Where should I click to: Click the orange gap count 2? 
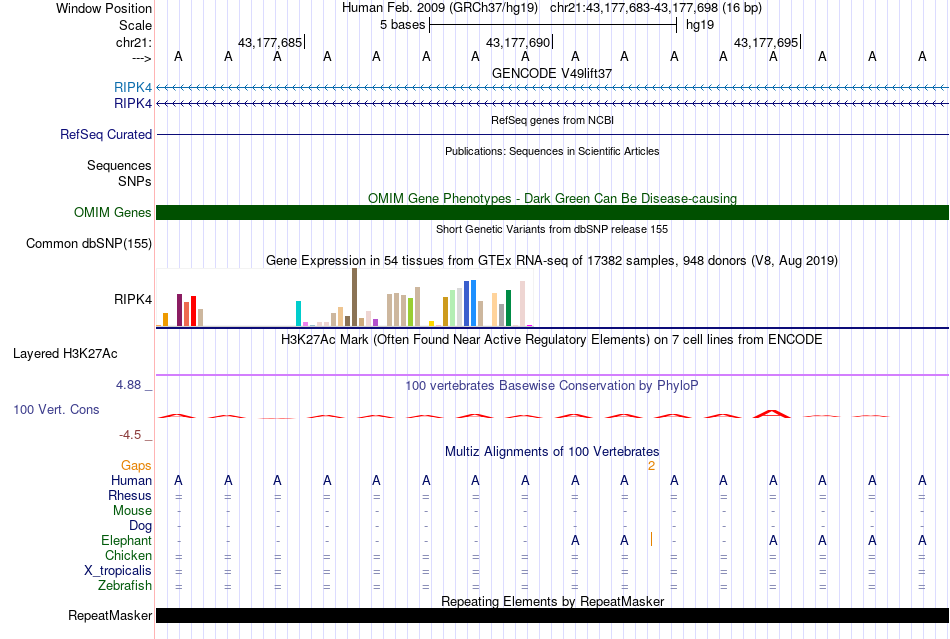(x=651, y=465)
